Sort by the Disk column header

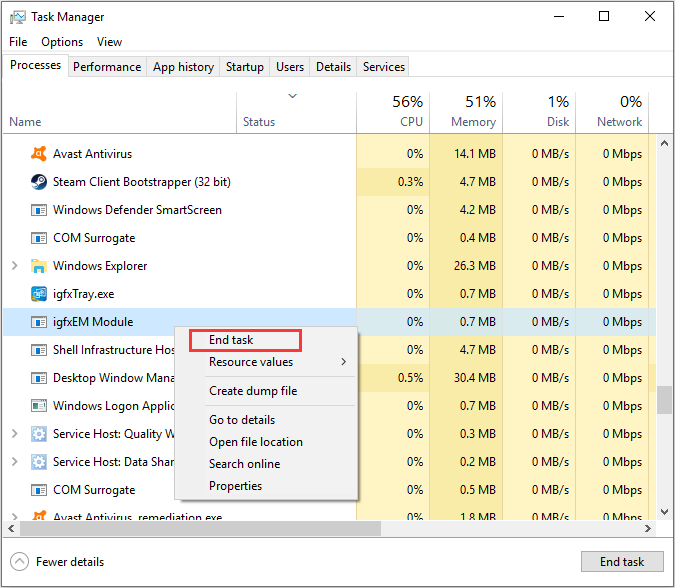pyautogui.click(x=539, y=113)
